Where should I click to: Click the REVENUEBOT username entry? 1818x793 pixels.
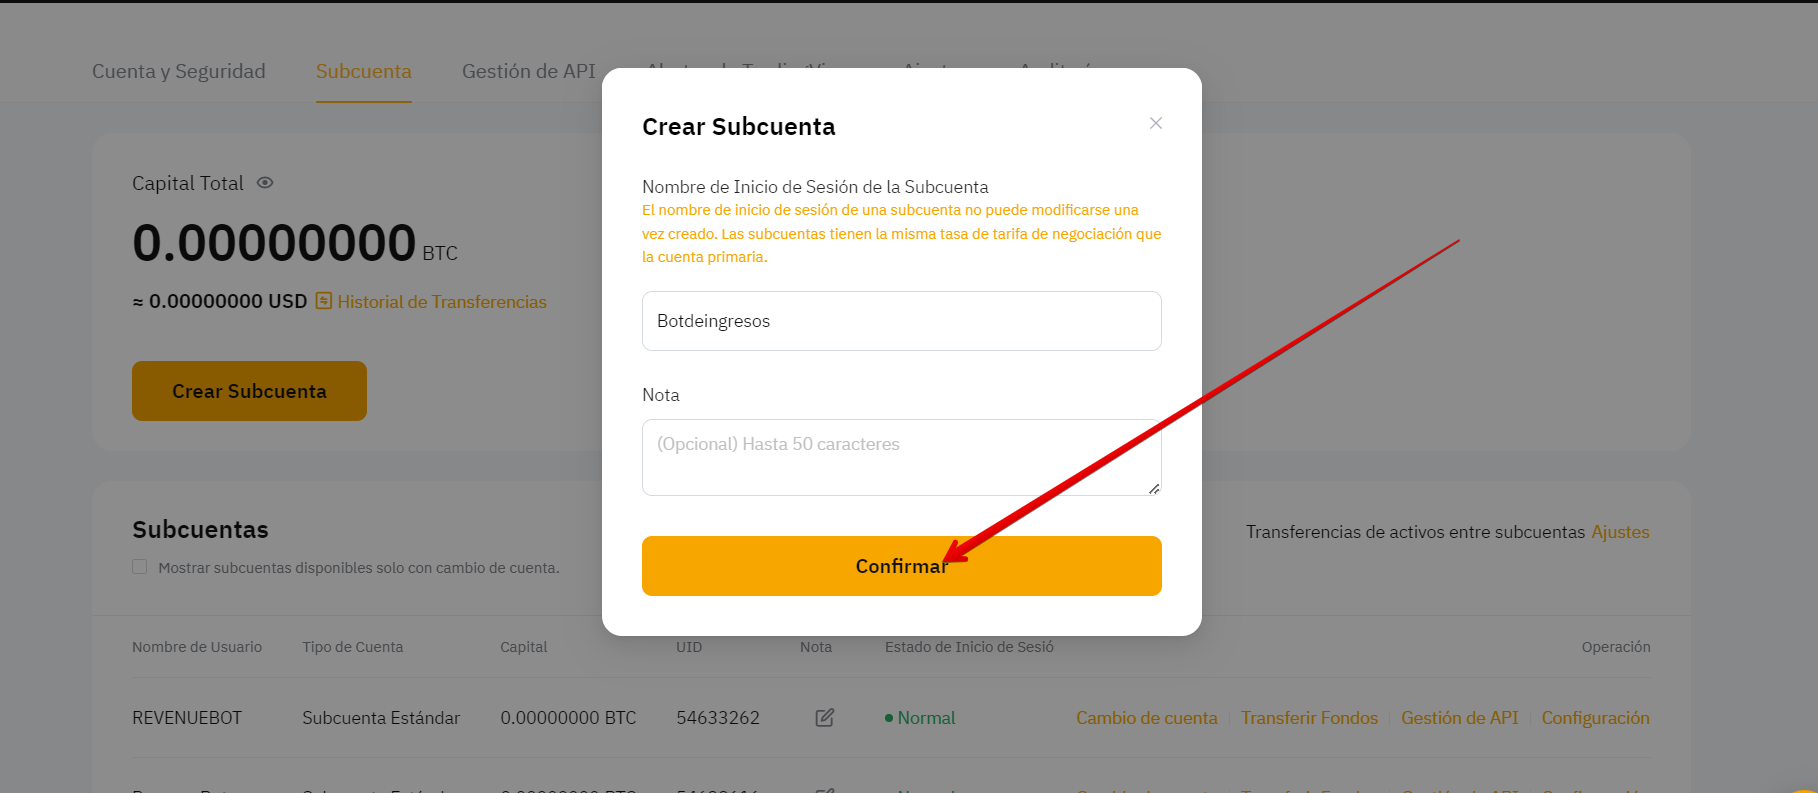[187, 718]
